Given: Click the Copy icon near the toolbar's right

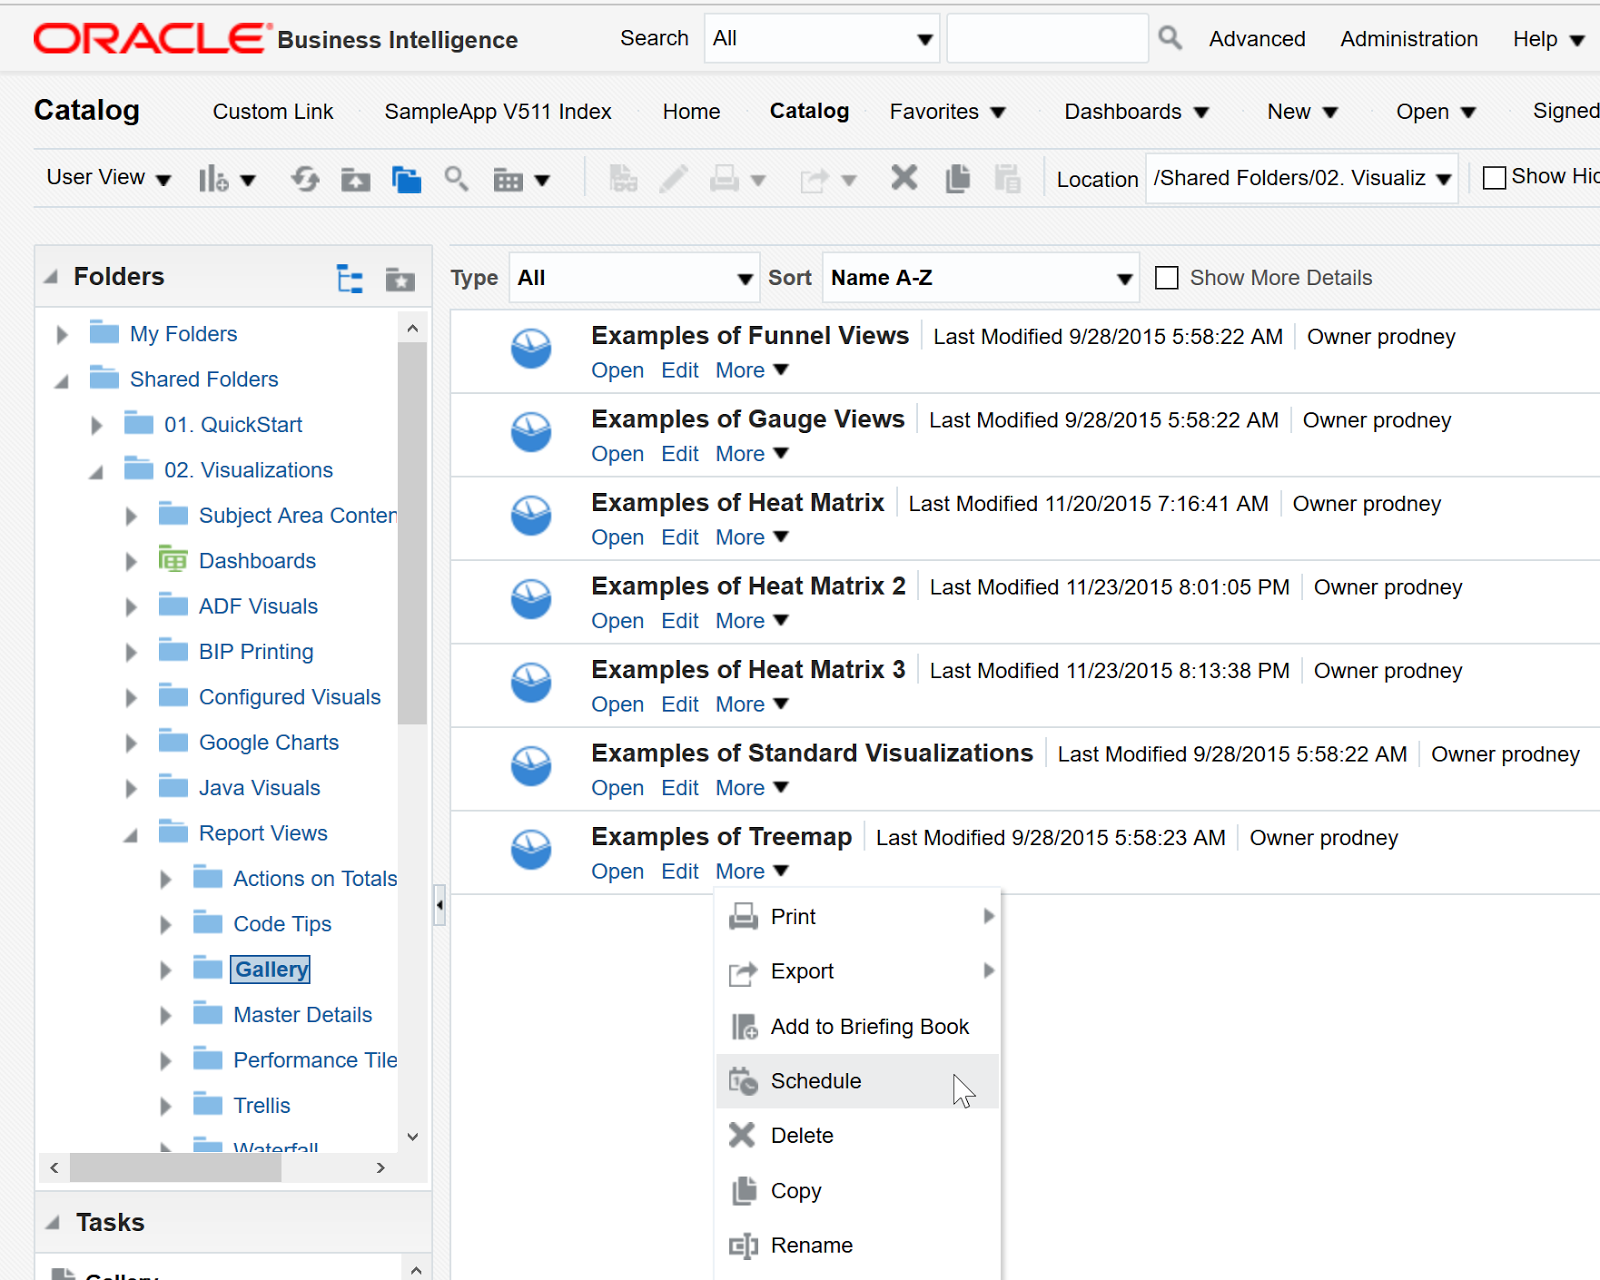Looking at the screenshot, I should (x=957, y=178).
